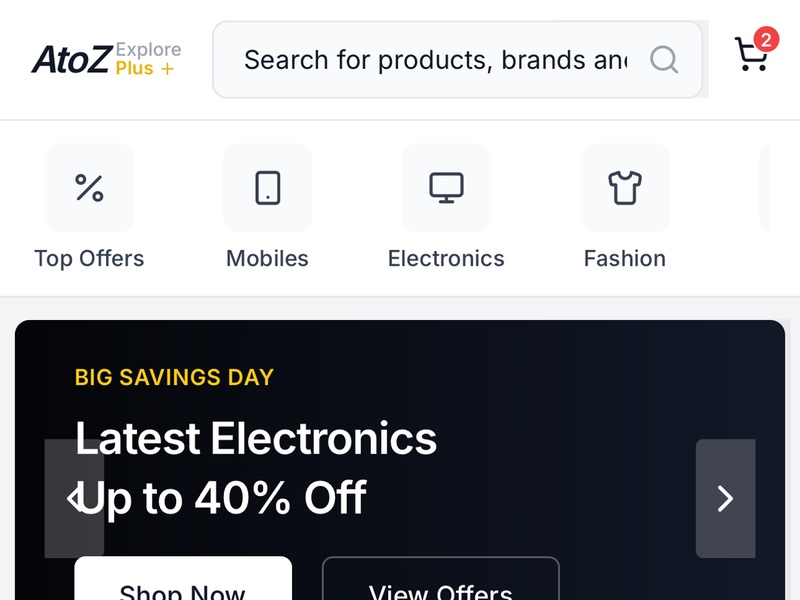Open the Electronics category label
Viewport: 800px width, 600px height.
tap(446, 259)
